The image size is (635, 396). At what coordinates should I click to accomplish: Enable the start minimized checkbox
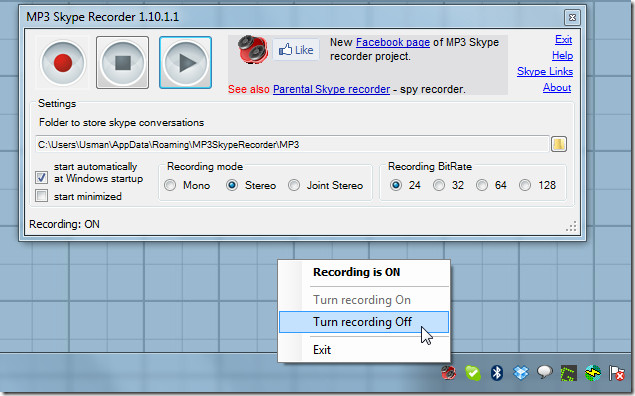pyautogui.click(x=41, y=196)
